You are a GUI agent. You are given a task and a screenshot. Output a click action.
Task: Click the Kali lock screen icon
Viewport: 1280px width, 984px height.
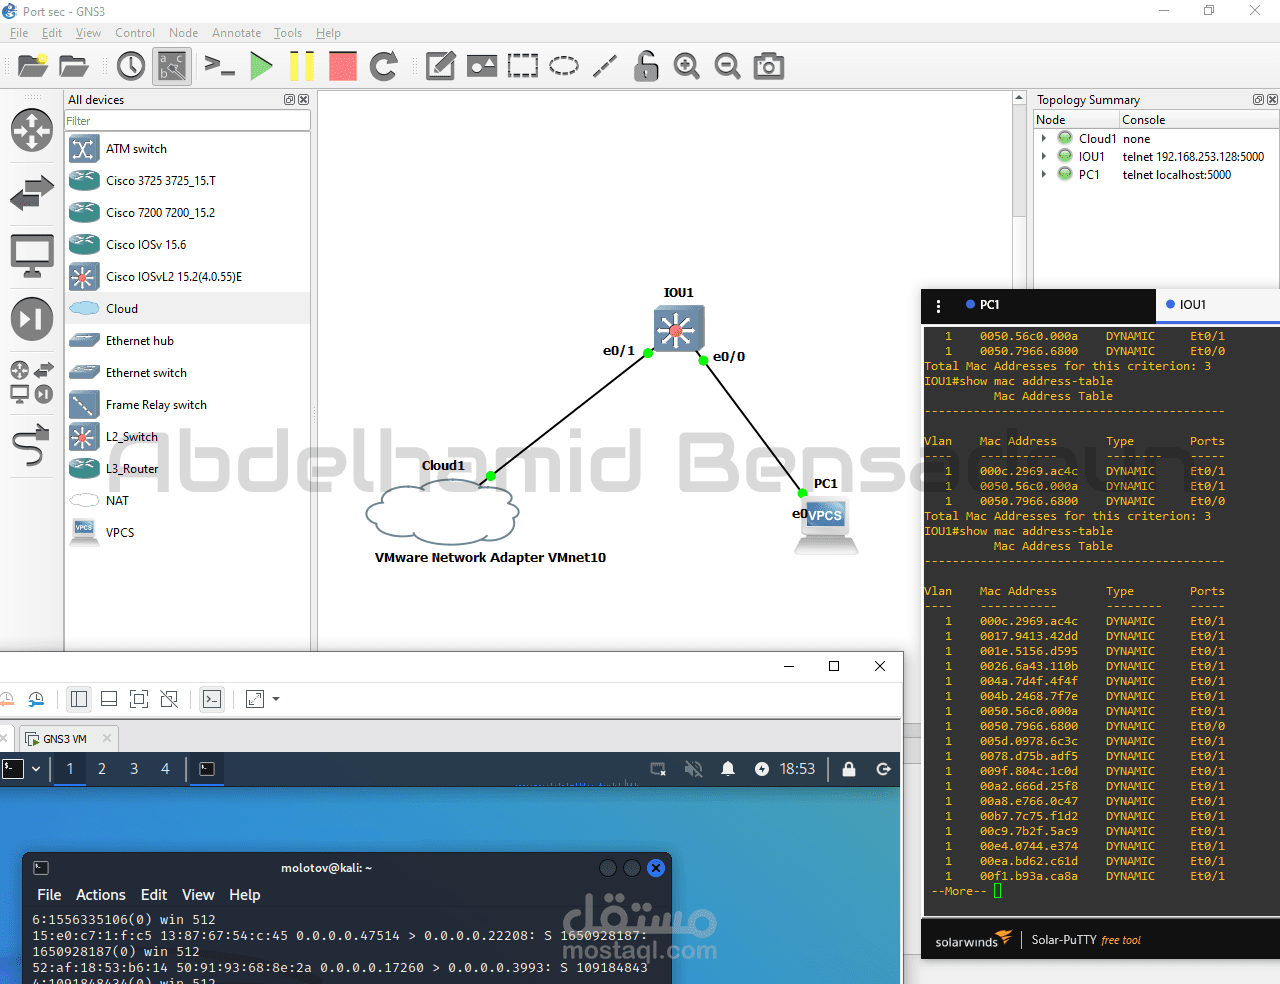tap(849, 769)
